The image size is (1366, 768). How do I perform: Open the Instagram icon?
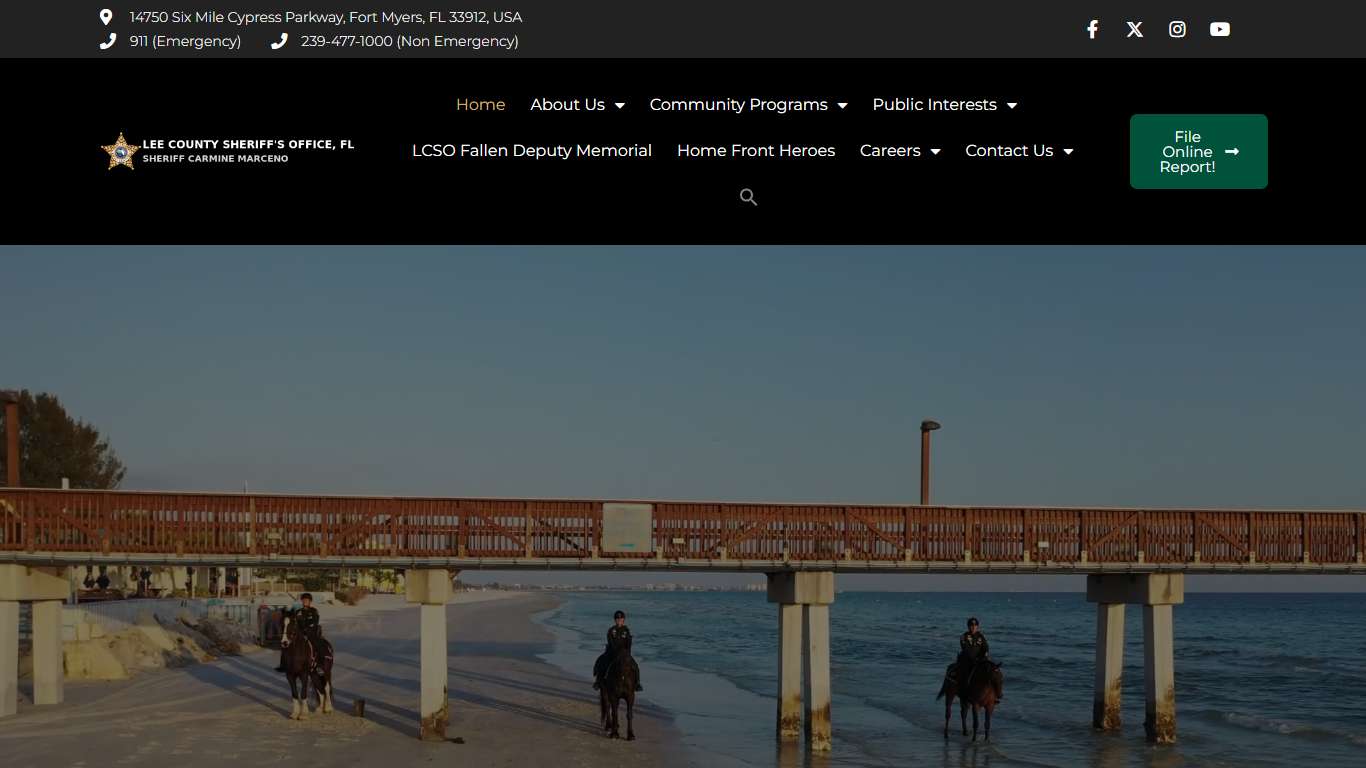[1177, 29]
